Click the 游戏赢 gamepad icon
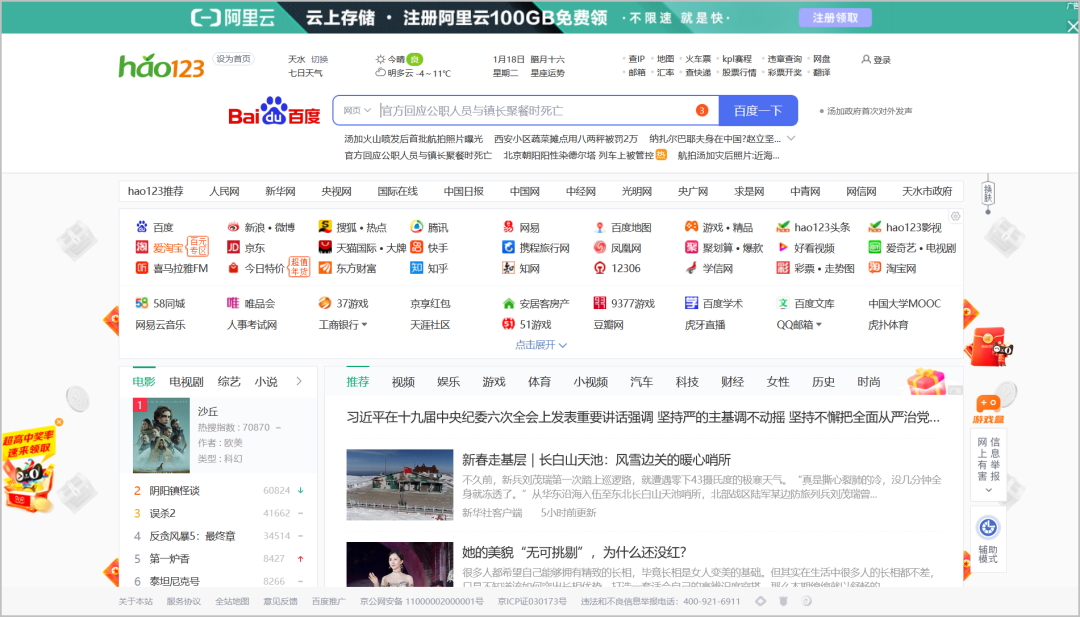Image resolution: width=1080 pixels, height=617 pixels. [988, 403]
